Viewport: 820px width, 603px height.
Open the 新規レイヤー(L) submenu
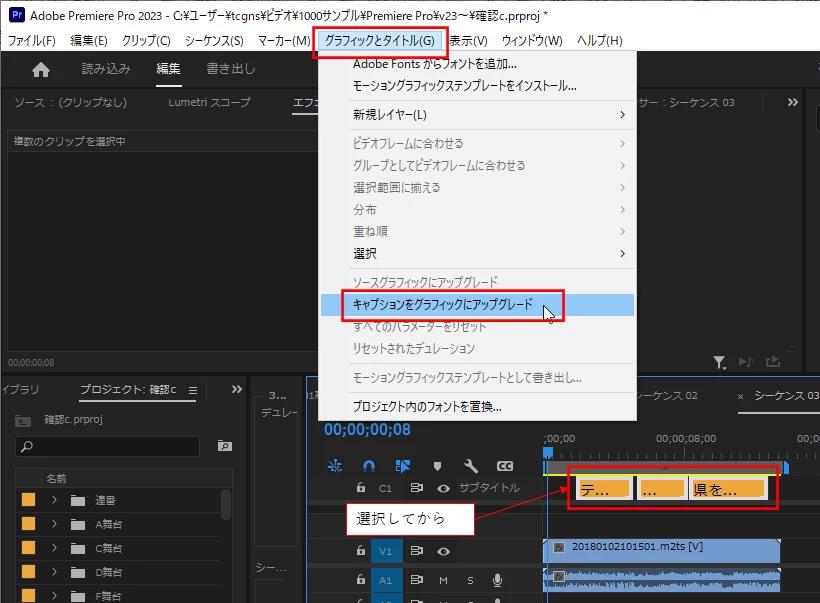click(x=477, y=115)
